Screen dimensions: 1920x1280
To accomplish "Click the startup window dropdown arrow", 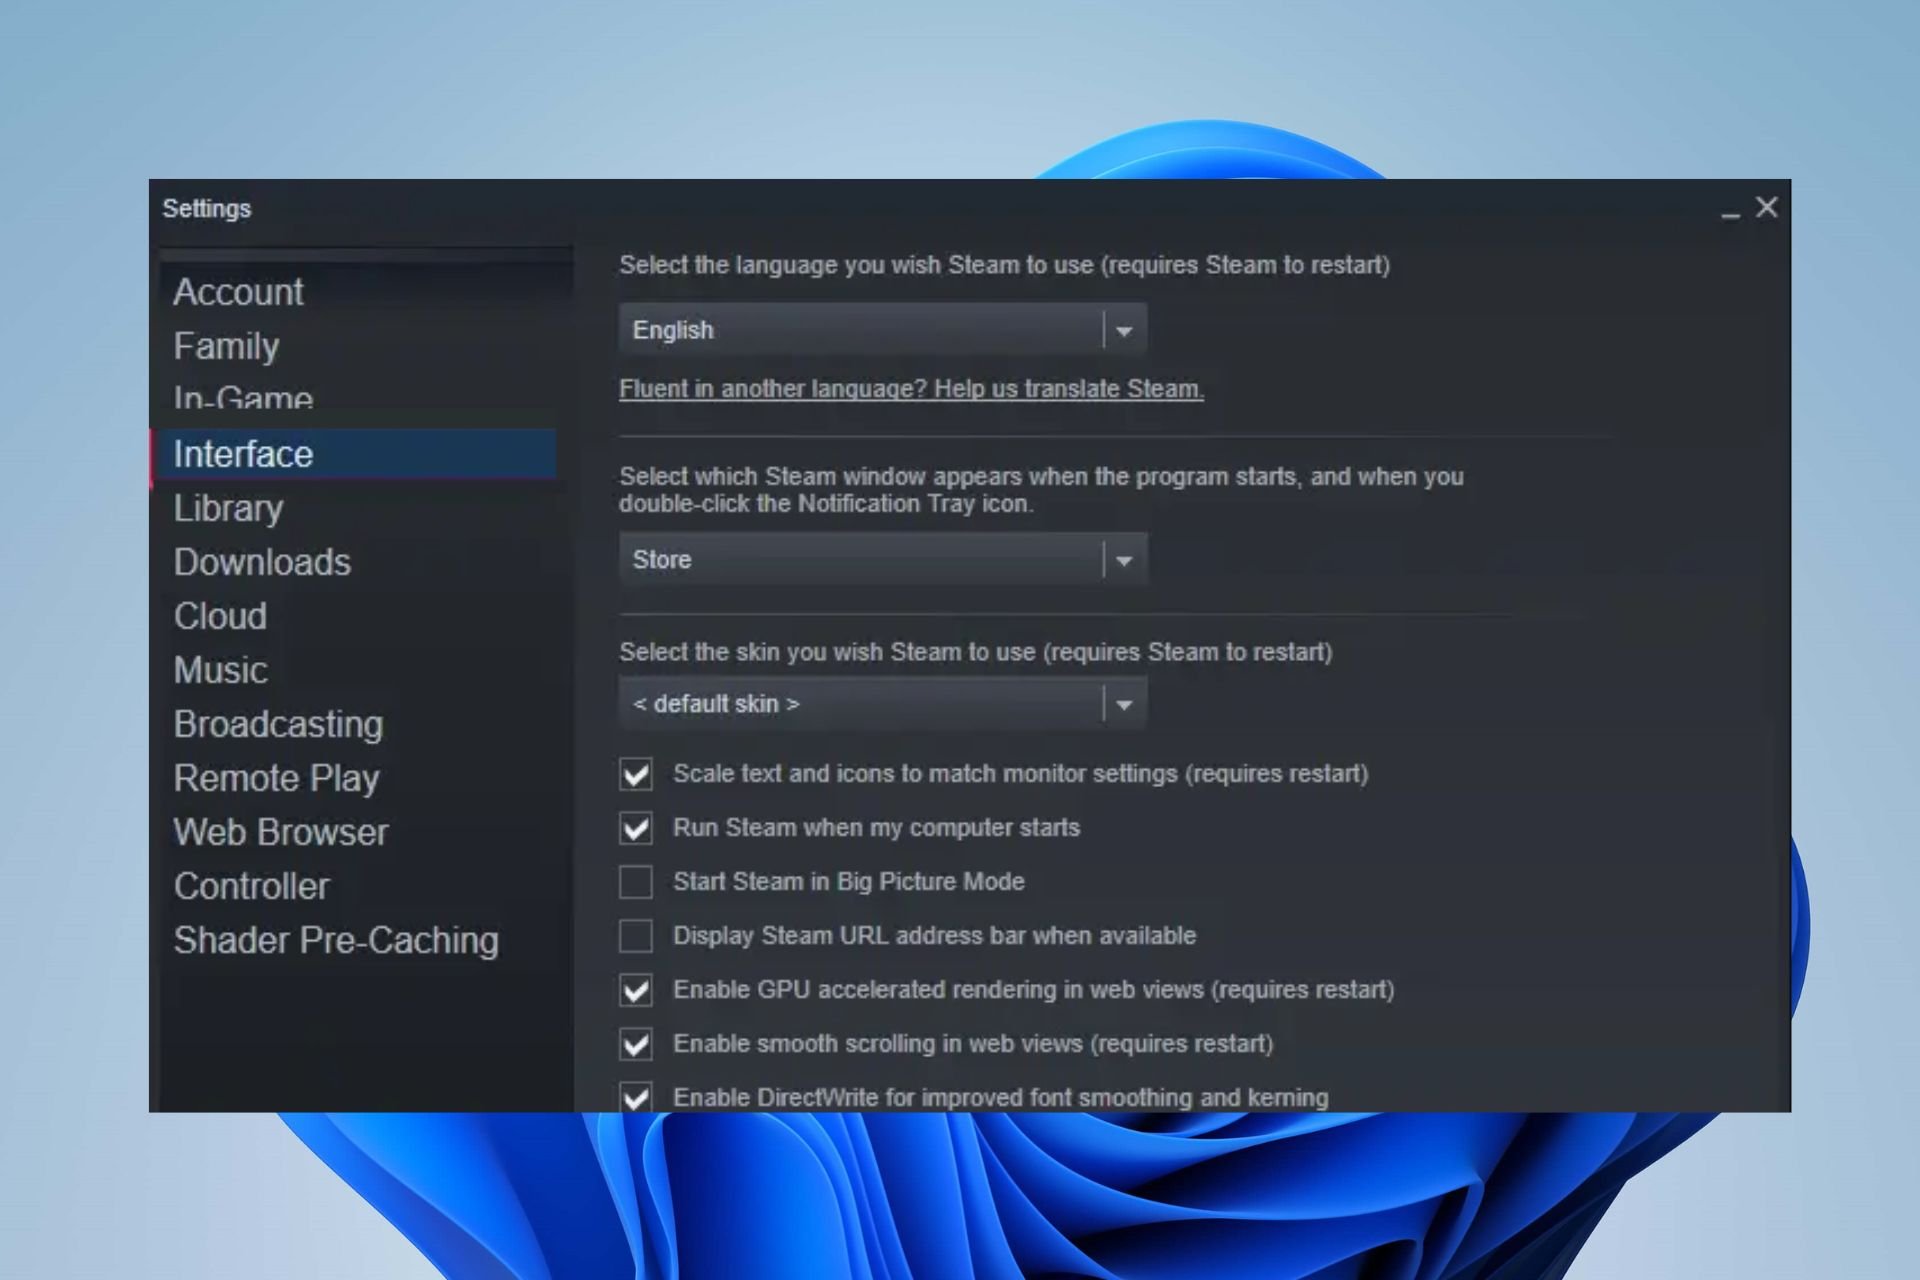I will click(x=1124, y=560).
